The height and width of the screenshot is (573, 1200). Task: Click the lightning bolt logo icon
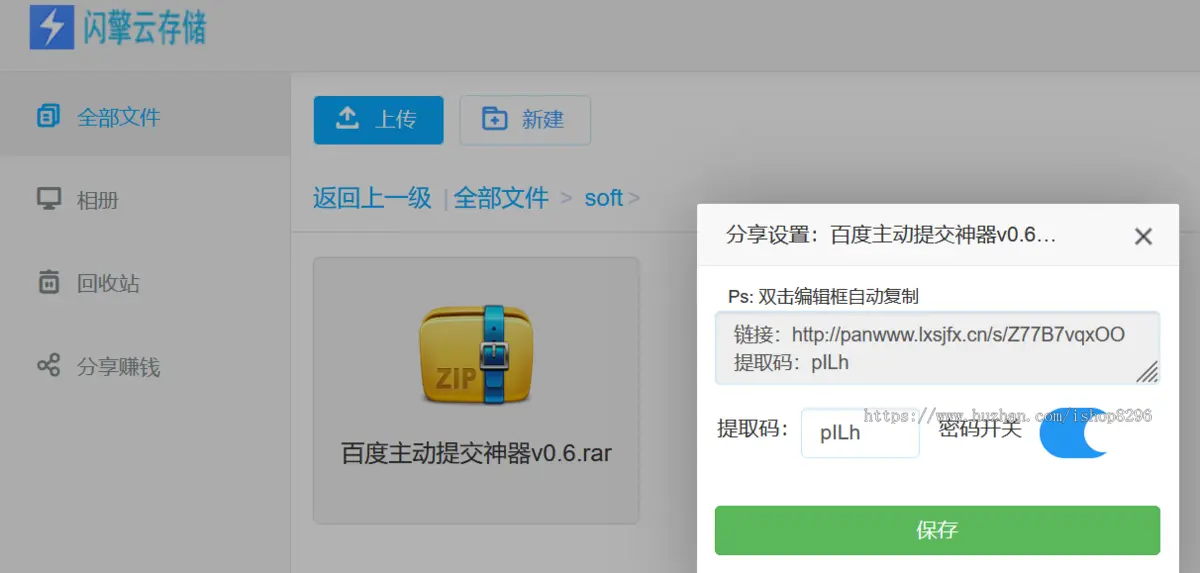[x=52, y=27]
